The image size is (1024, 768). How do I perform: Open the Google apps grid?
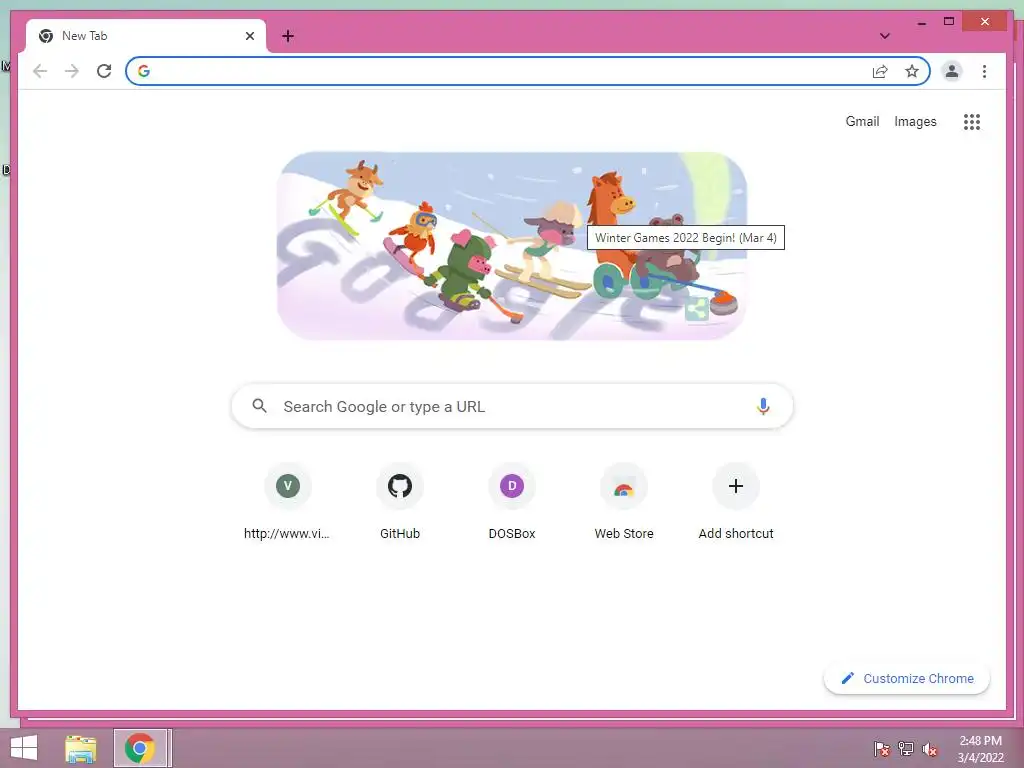(x=972, y=121)
